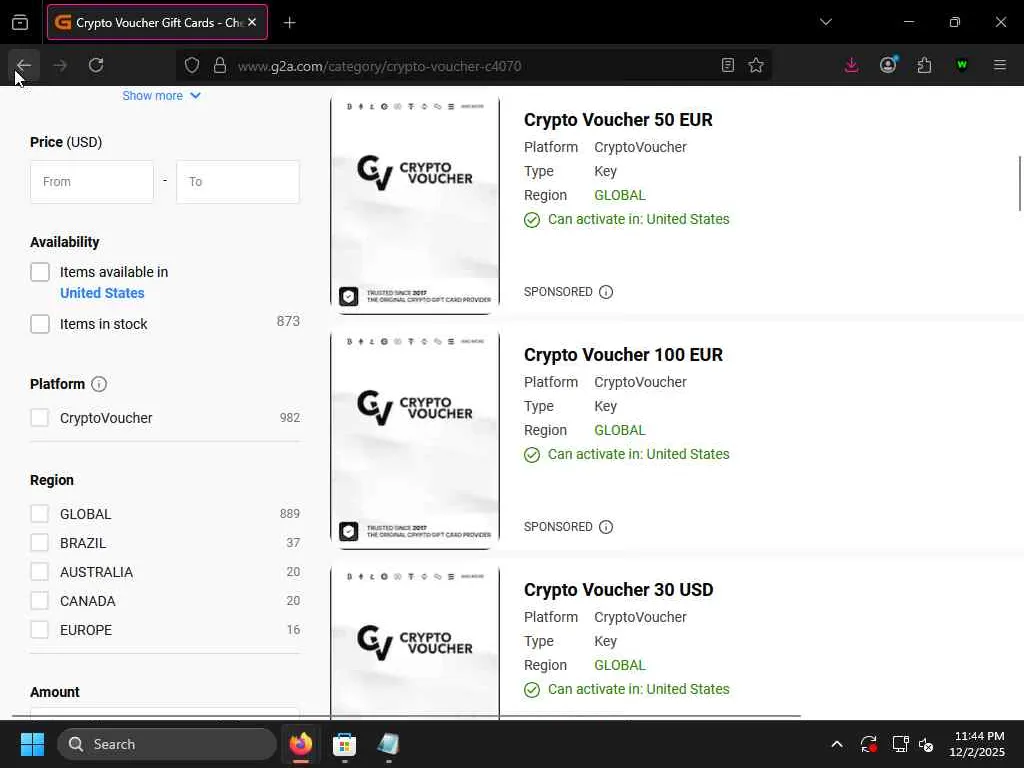
Task: Close the Crypto Voucher Gift Cards tab
Action: tap(252, 22)
